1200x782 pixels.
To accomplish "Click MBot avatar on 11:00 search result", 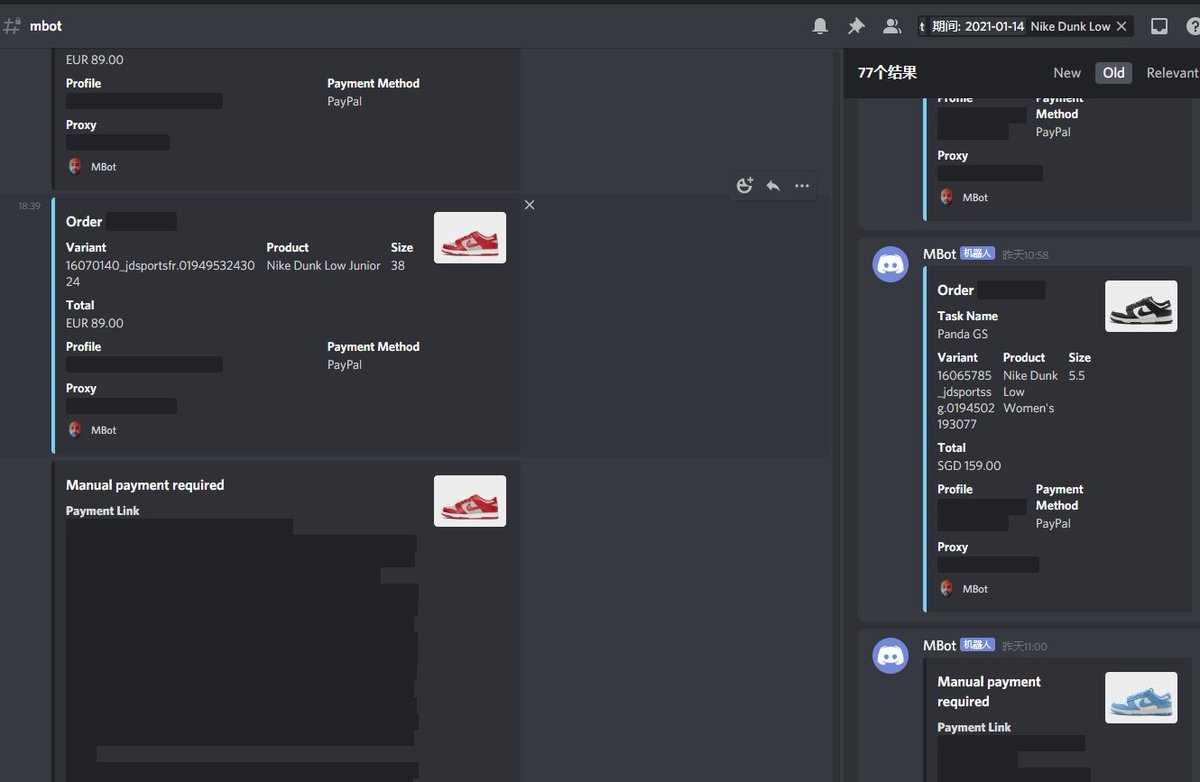I will pyautogui.click(x=890, y=656).
